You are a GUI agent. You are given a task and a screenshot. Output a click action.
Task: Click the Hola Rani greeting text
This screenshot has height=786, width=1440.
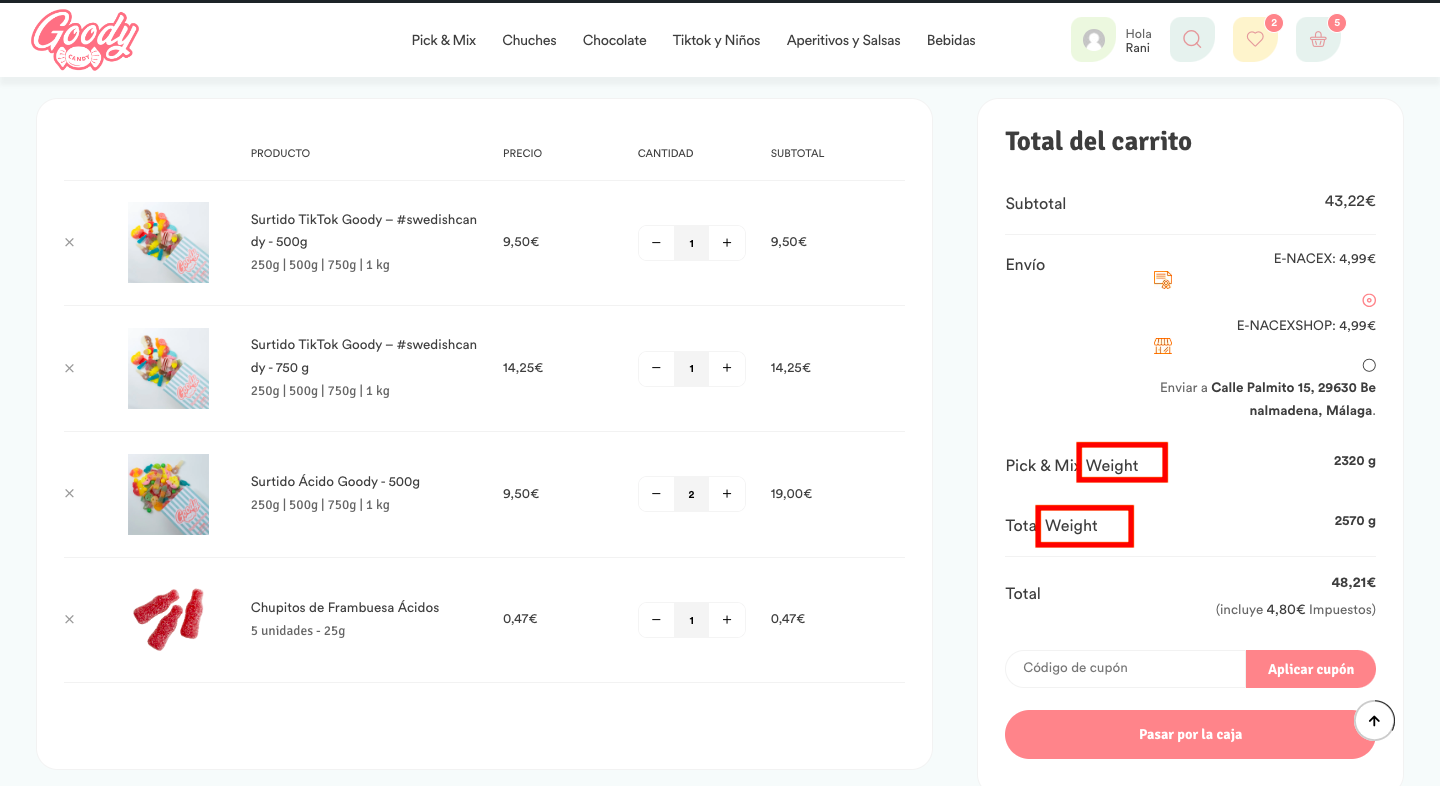click(x=1138, y=40)
